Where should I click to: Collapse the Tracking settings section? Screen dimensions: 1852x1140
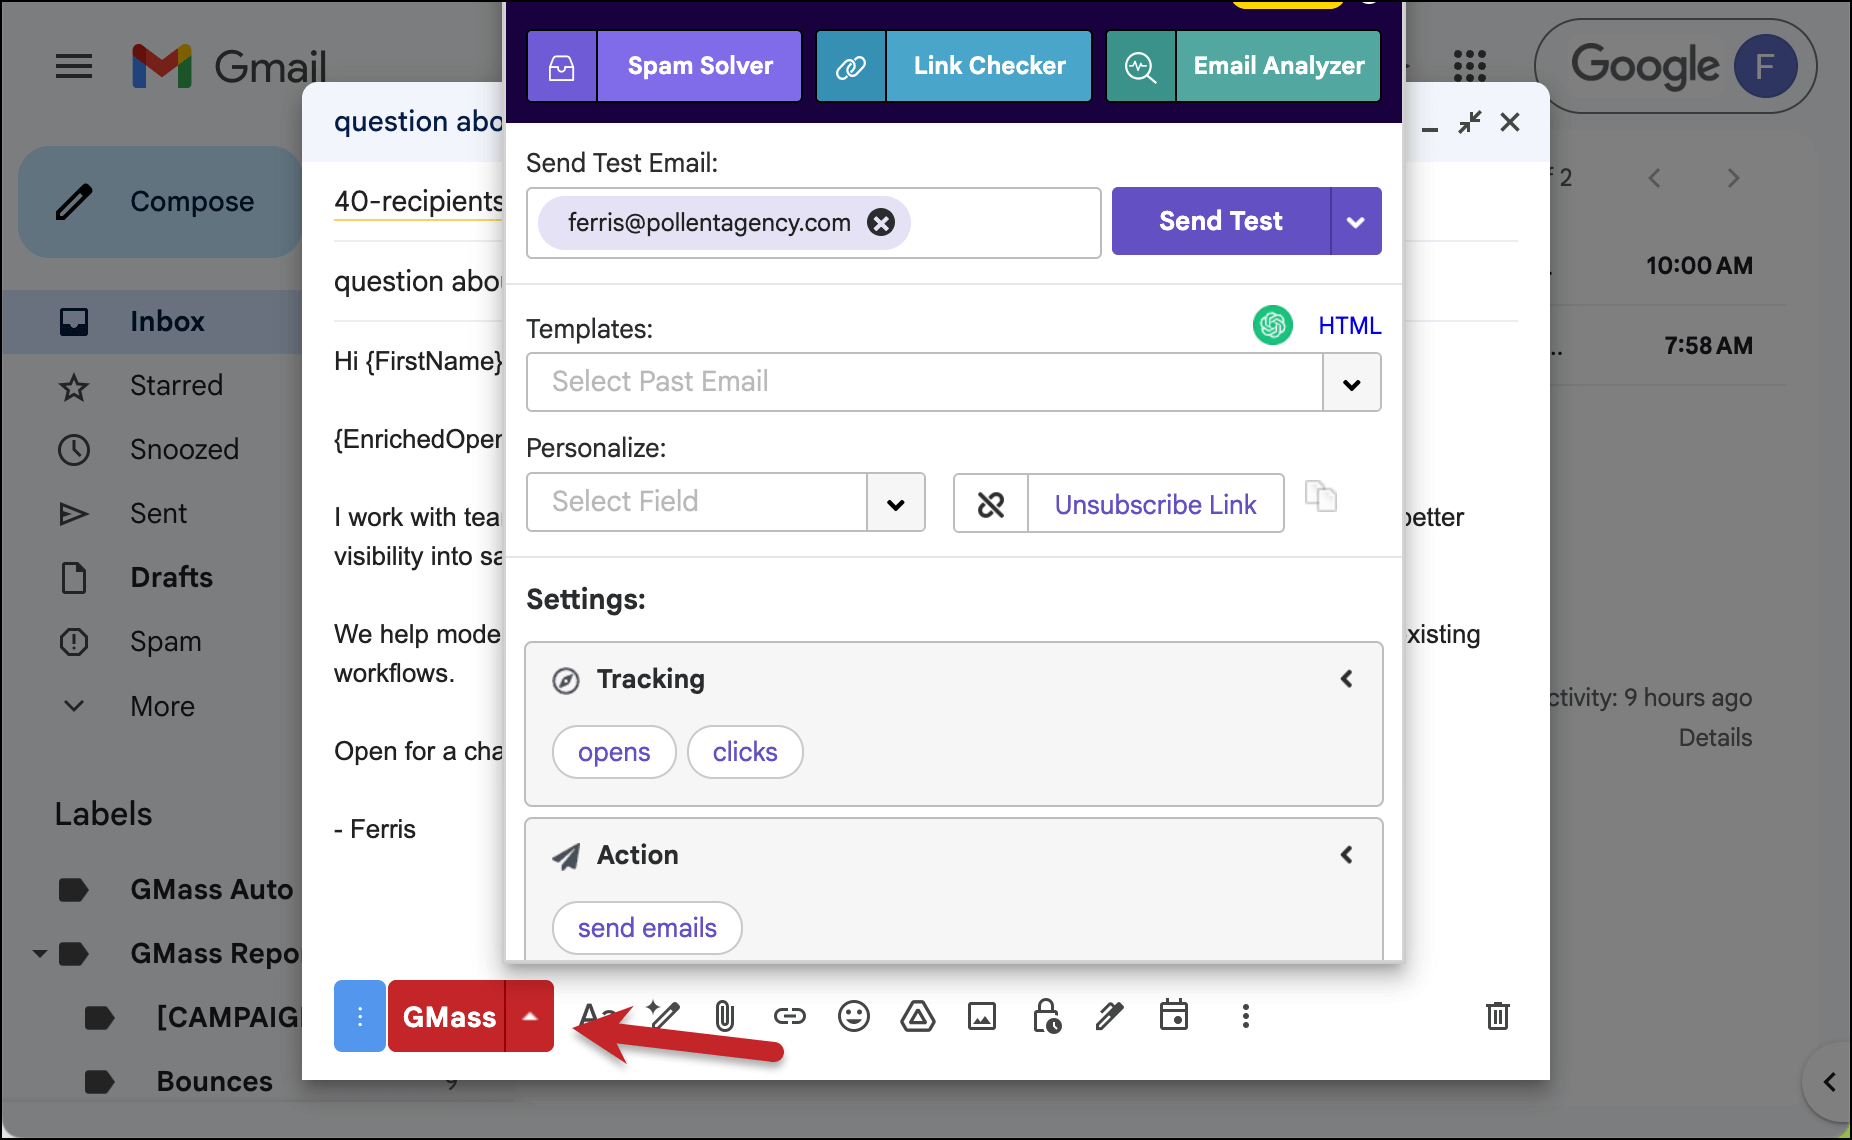click(1346, 679)
